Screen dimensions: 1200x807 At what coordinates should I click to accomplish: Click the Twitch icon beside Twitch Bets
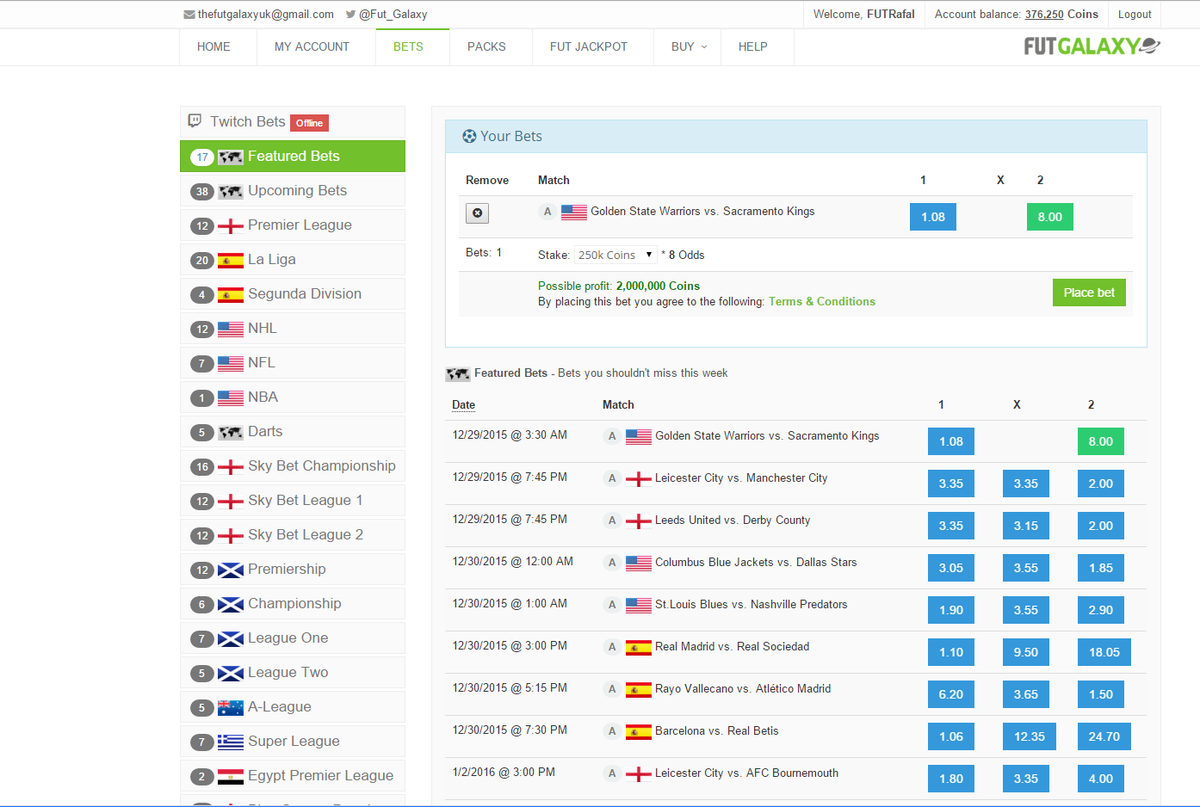click(195, 121)
